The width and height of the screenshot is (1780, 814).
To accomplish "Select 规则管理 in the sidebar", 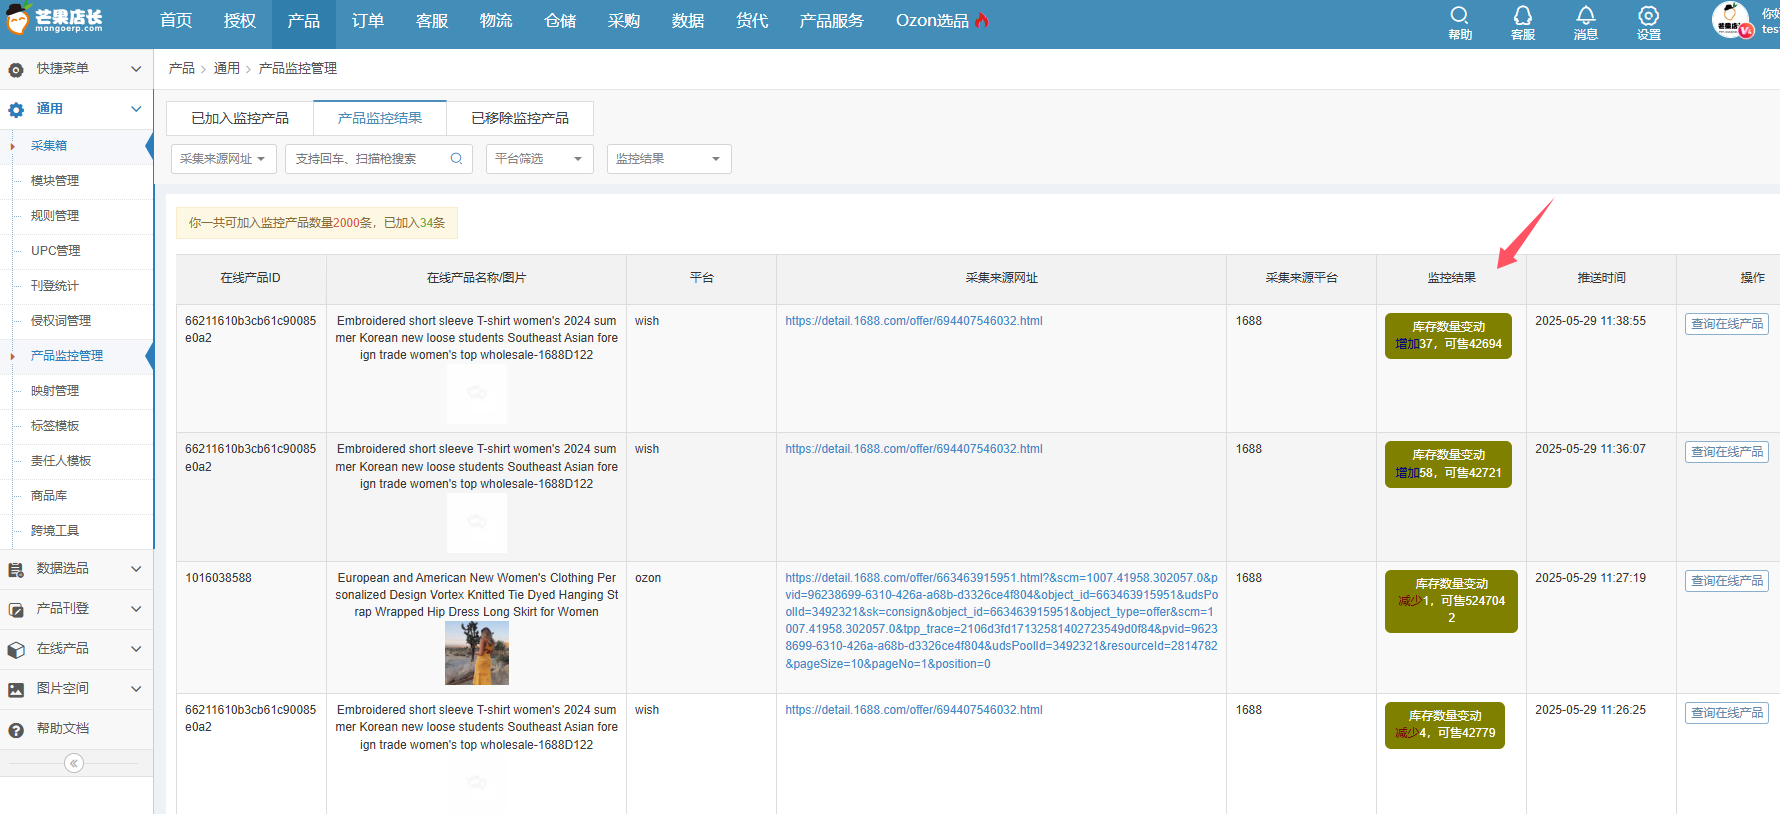I will pos(55,216).
